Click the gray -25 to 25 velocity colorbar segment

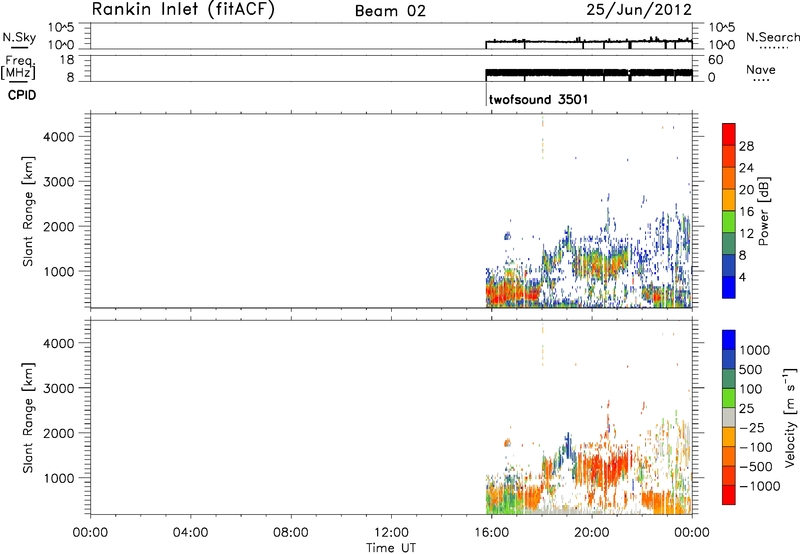729,417
